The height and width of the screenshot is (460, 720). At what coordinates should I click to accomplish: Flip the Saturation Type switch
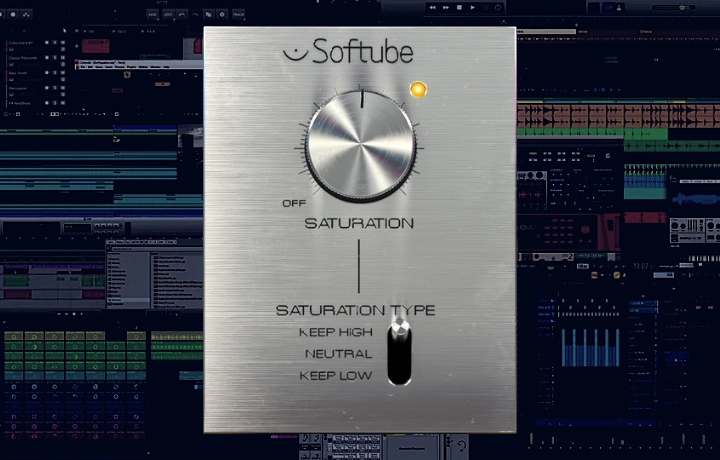point(399,352)
